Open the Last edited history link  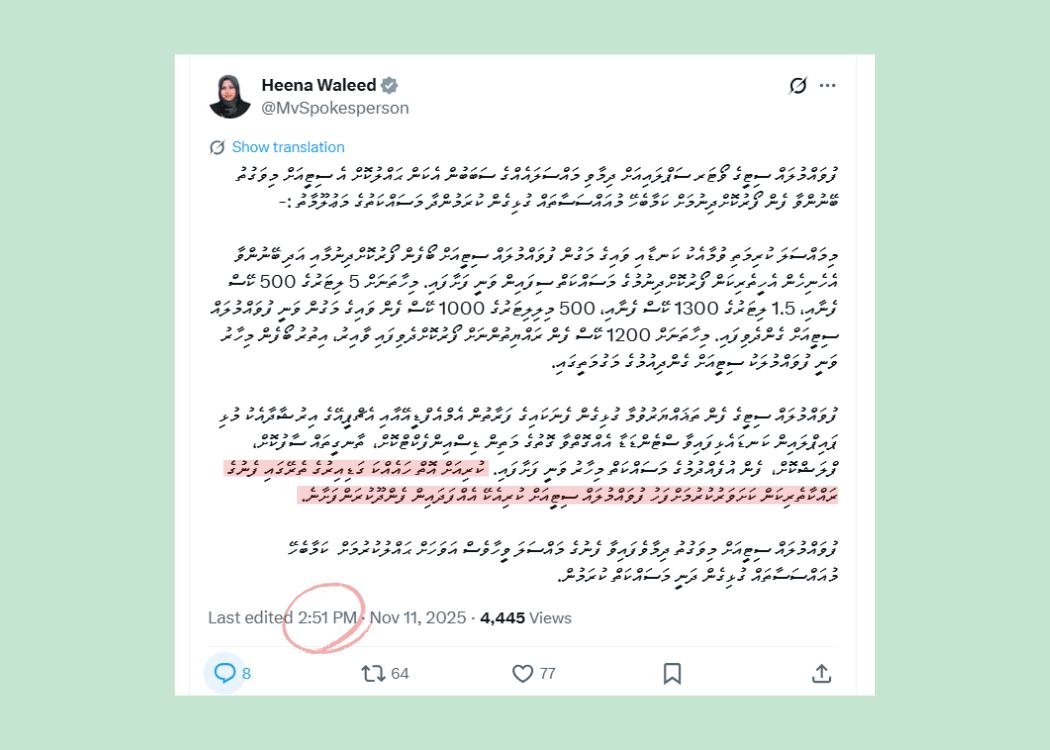click(251, 617)
